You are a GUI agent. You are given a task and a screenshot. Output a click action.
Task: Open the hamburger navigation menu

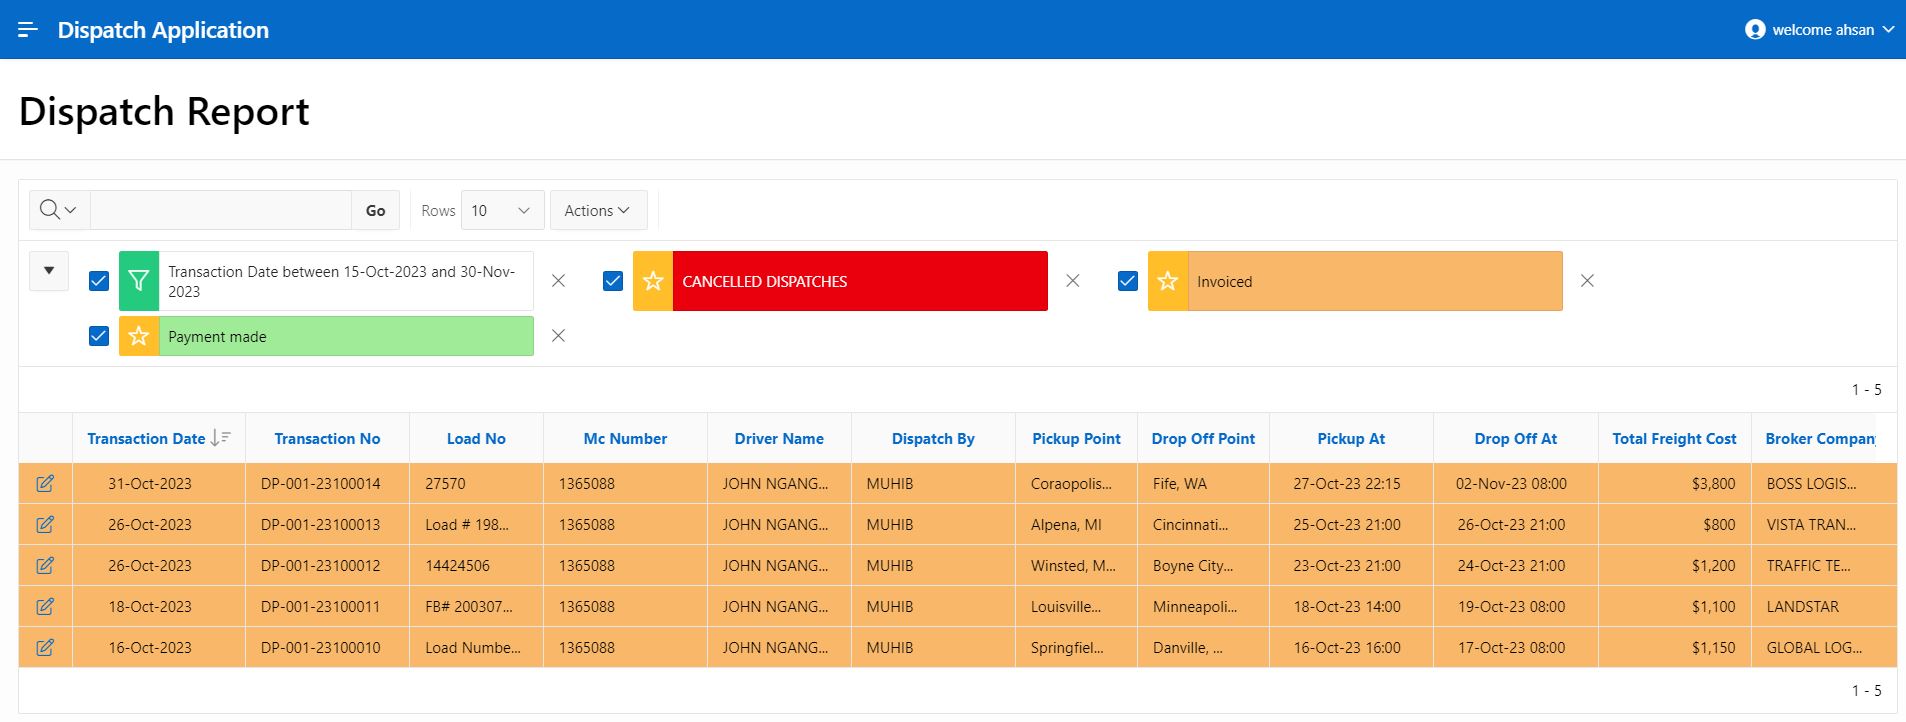[x=28, y=30]
